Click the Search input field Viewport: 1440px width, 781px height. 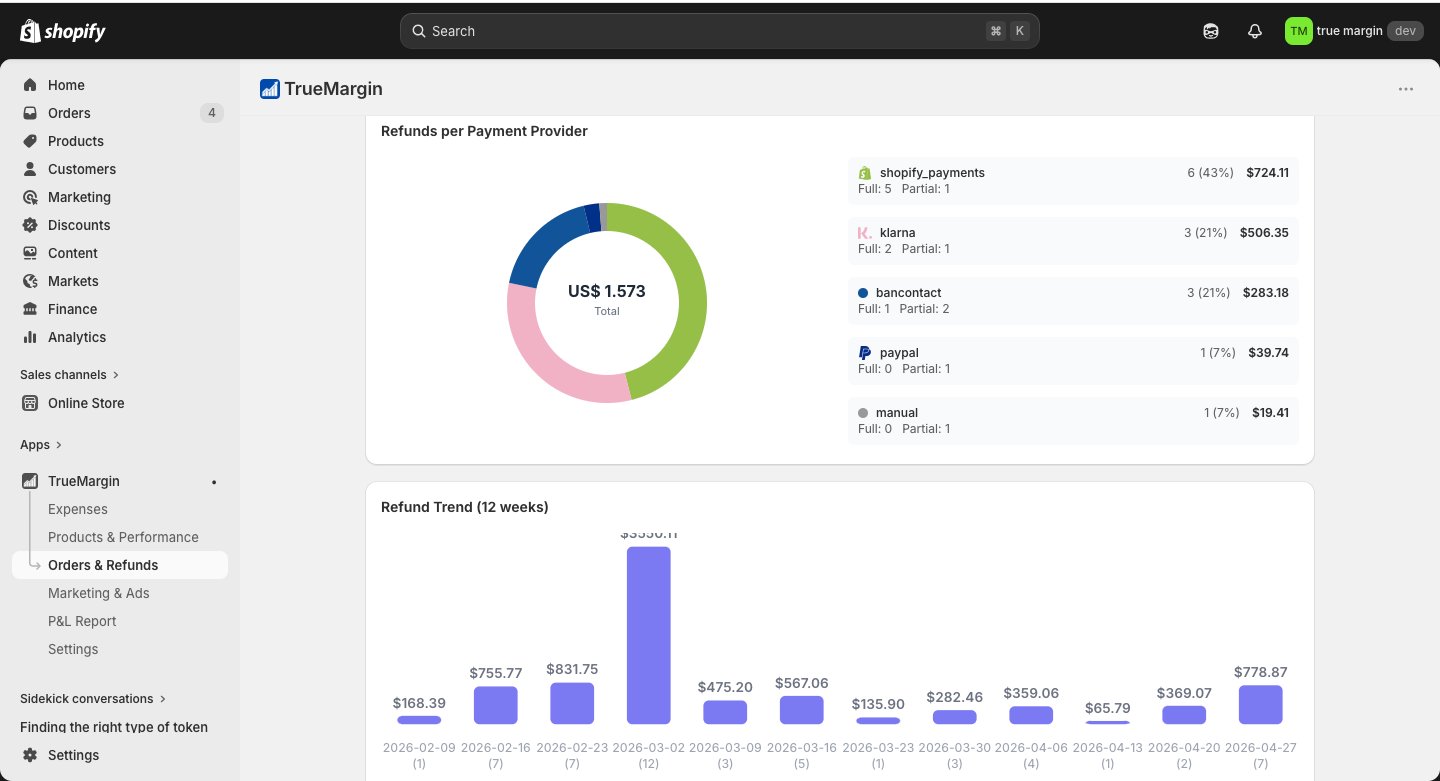coord(719,31)
